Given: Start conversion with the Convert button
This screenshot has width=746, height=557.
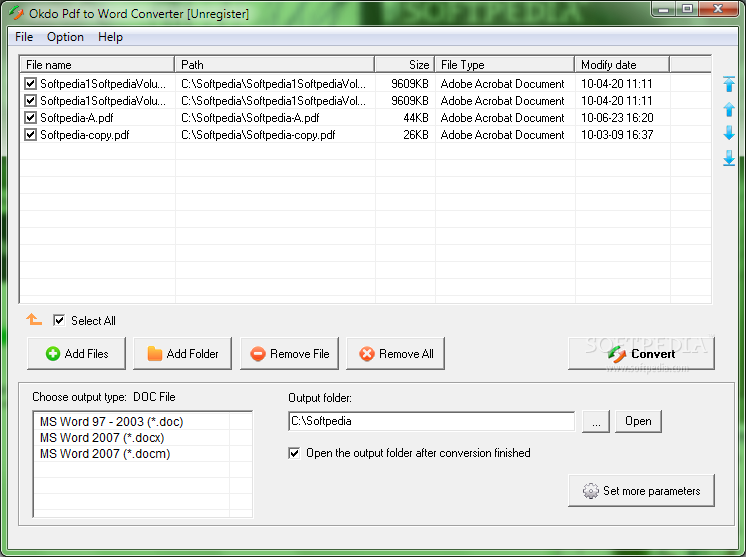Looking at the screenshot, I should click(x=641, y=353).
